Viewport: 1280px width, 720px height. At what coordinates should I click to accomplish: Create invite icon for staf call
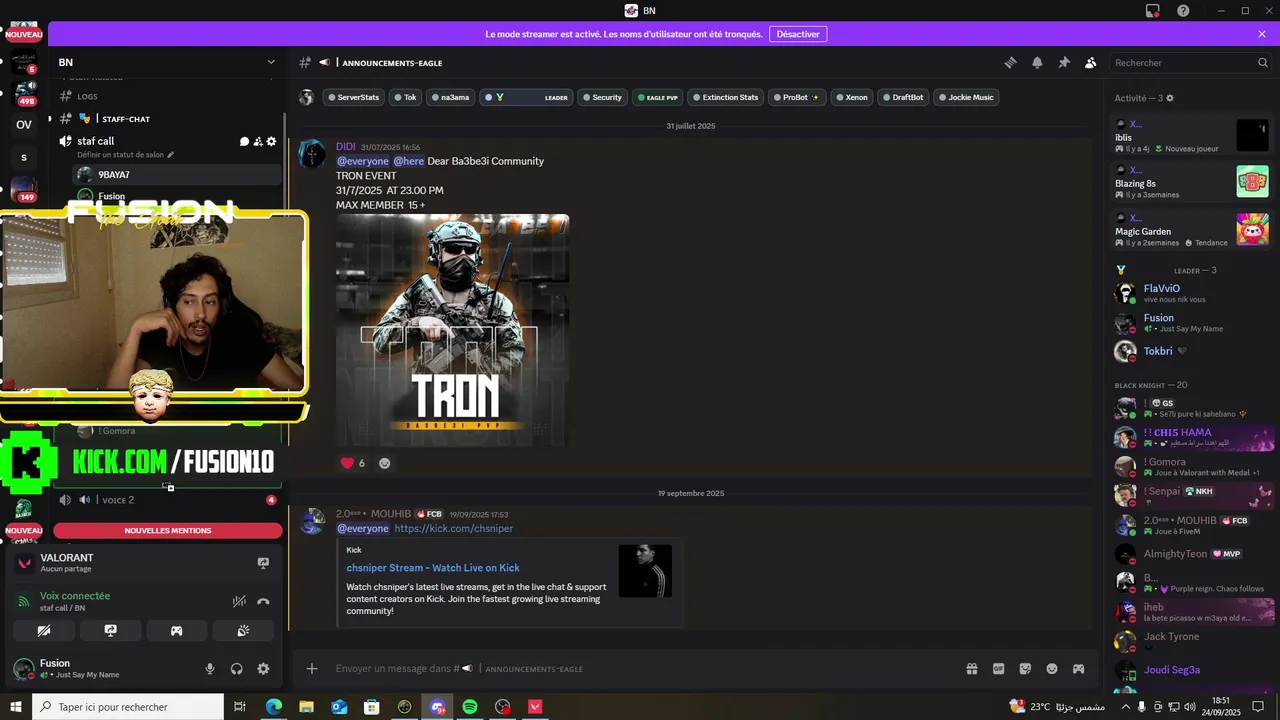pos(258,142)
